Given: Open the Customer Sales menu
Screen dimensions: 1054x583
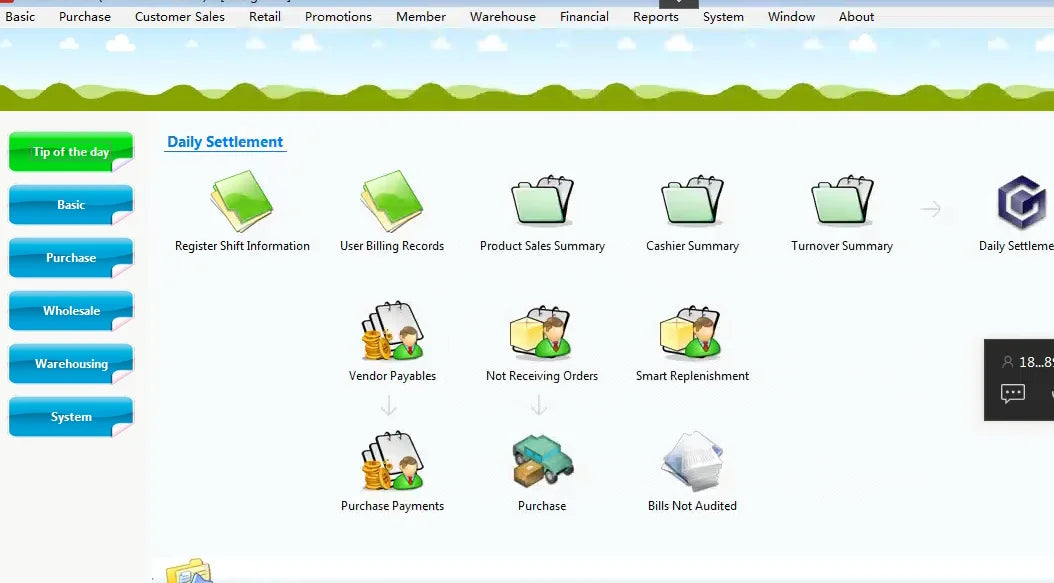Looking at the screenshot, I should (x=179, y=17).
